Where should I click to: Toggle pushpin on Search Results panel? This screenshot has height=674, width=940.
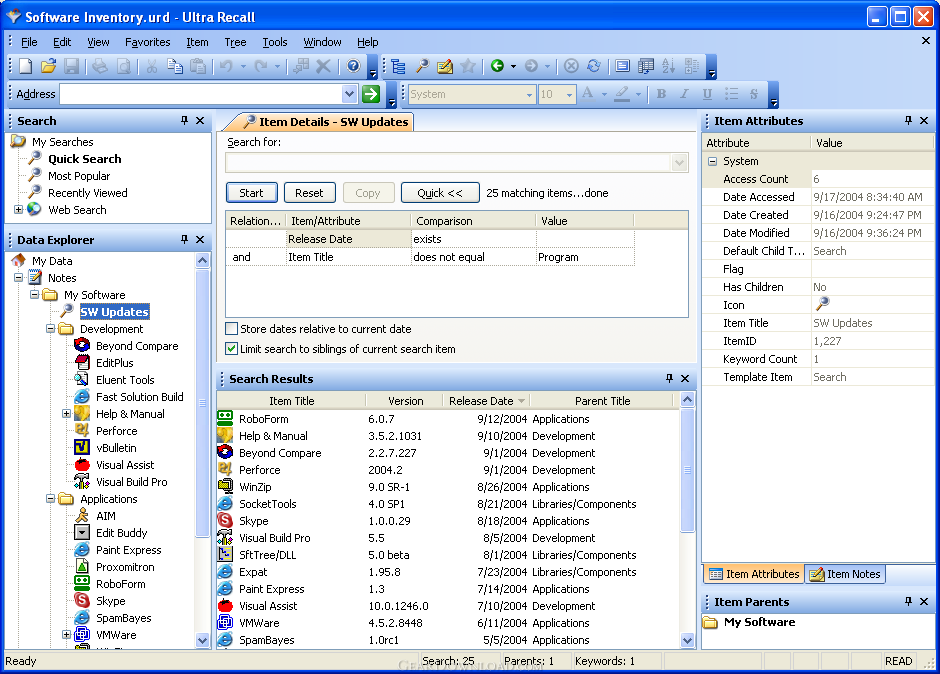(669, 378)
